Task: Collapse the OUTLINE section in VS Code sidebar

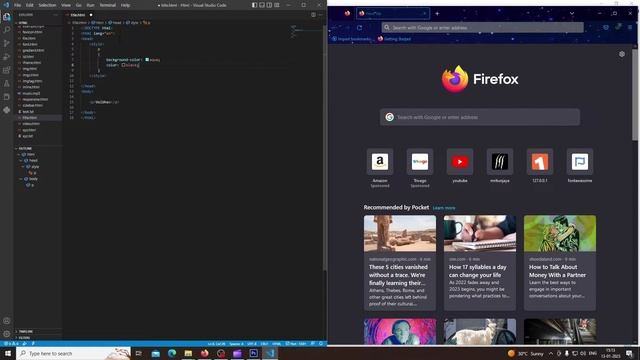Action: (x=25, y=149)
